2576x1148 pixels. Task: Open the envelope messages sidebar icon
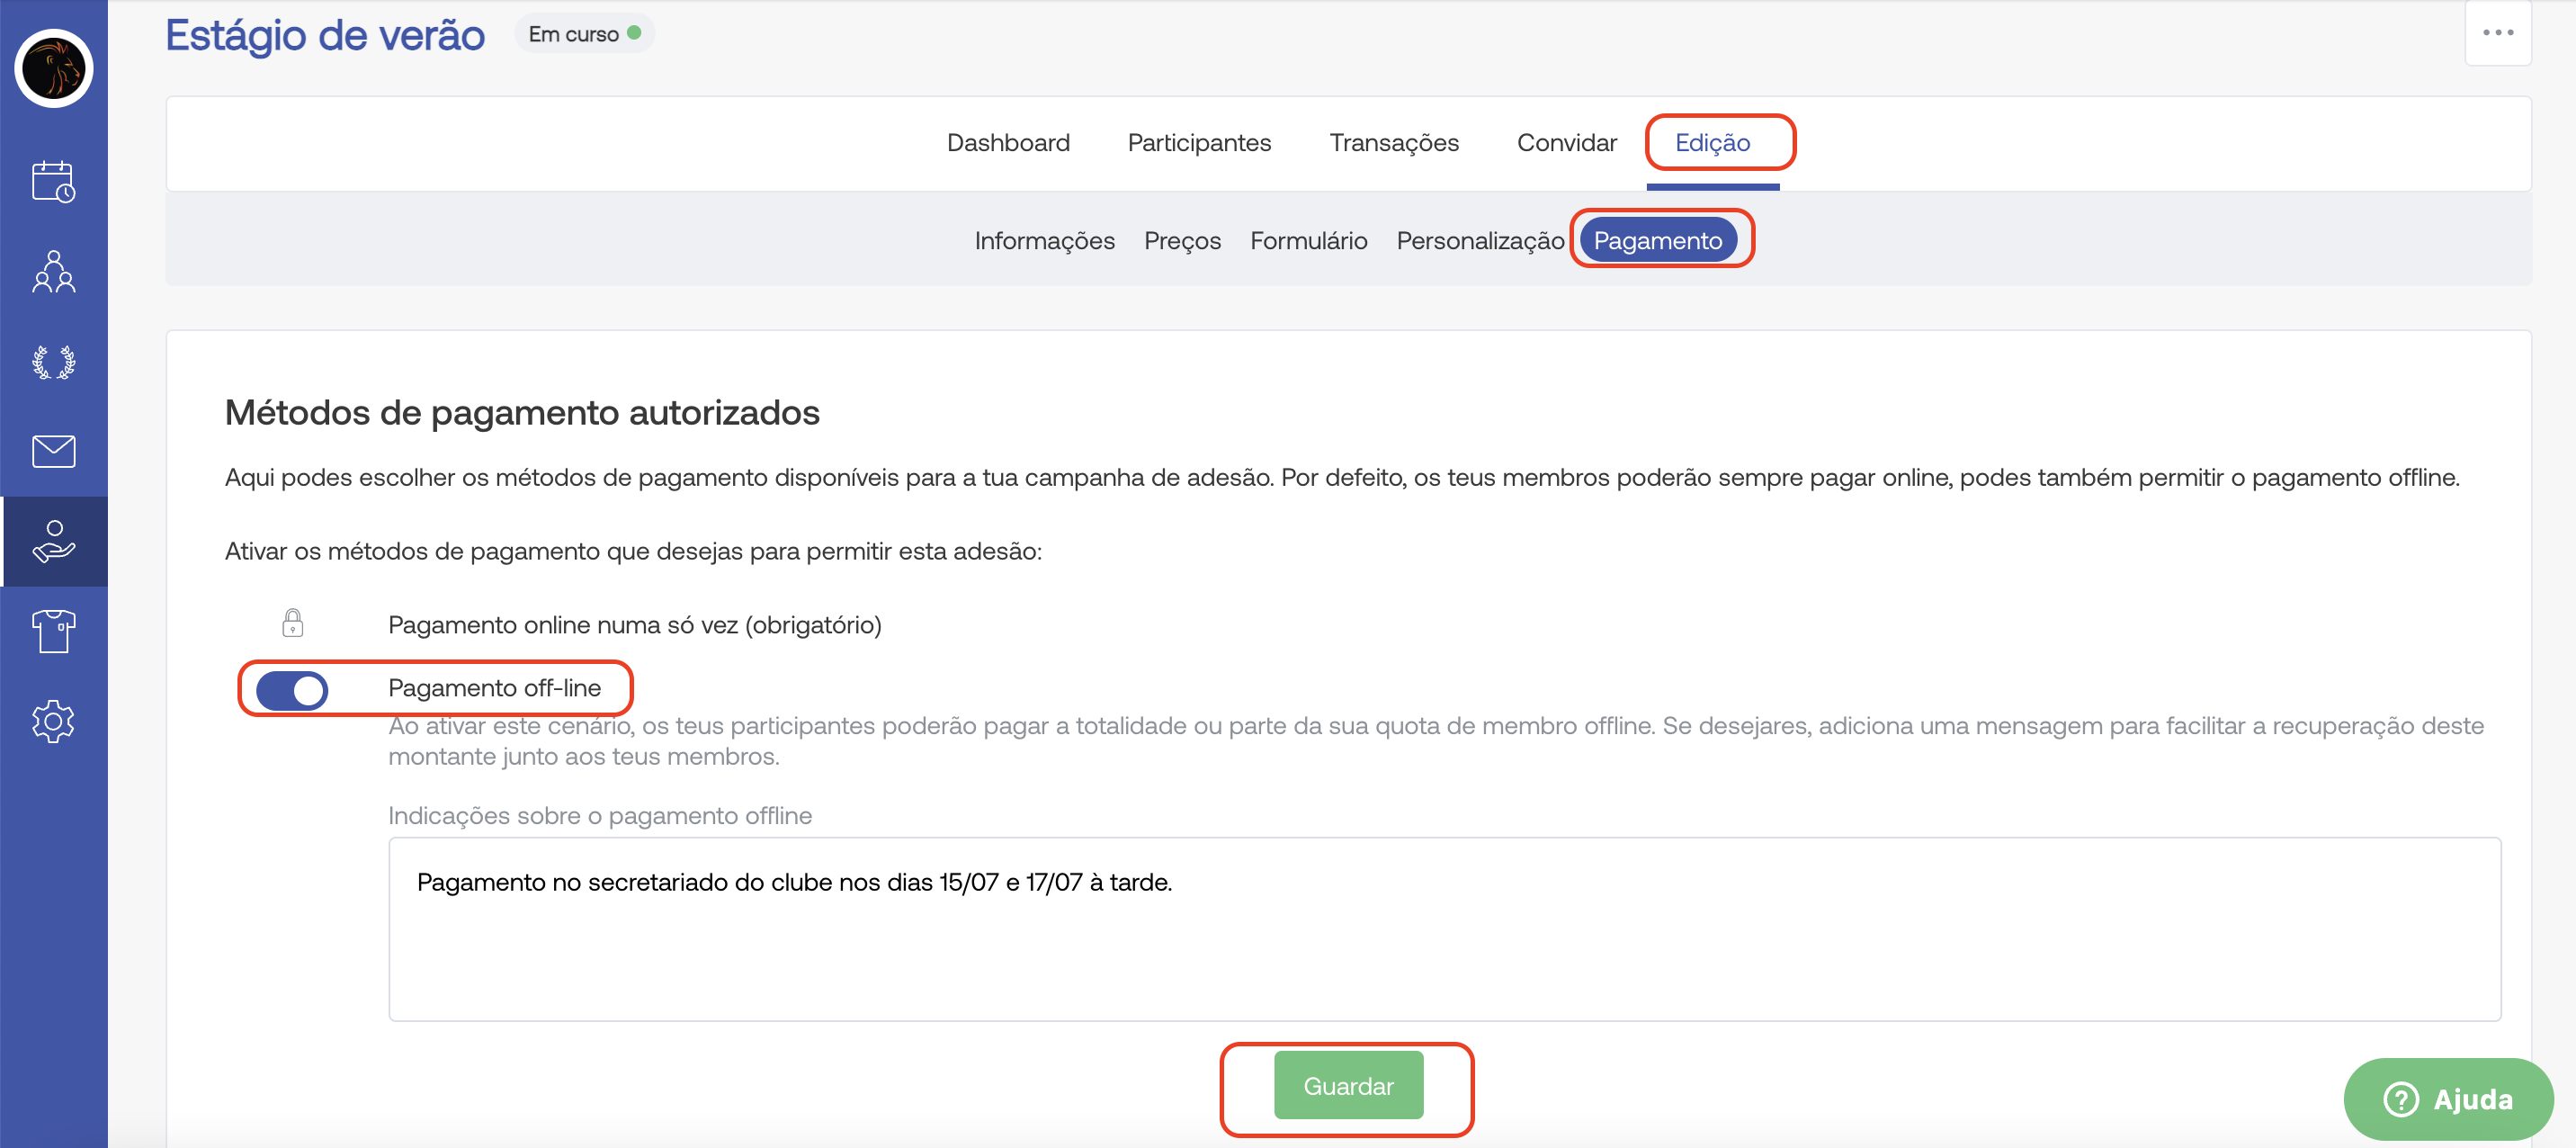[54, 451]
